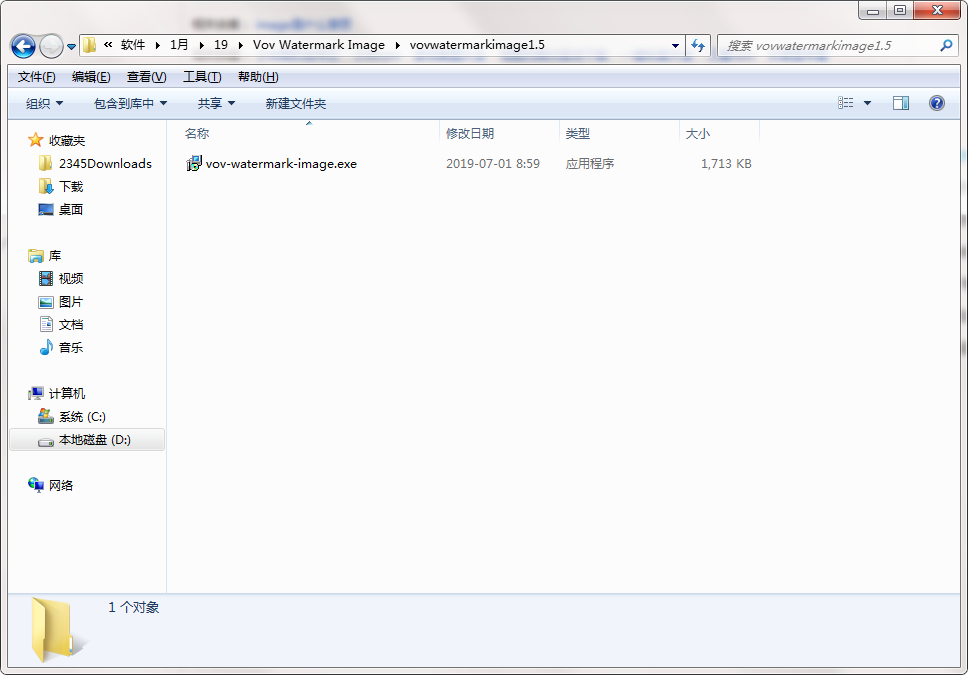This screenshot has height=675, width=968.
Task: Open the 查看(V) menu
Action: [146, 77]
